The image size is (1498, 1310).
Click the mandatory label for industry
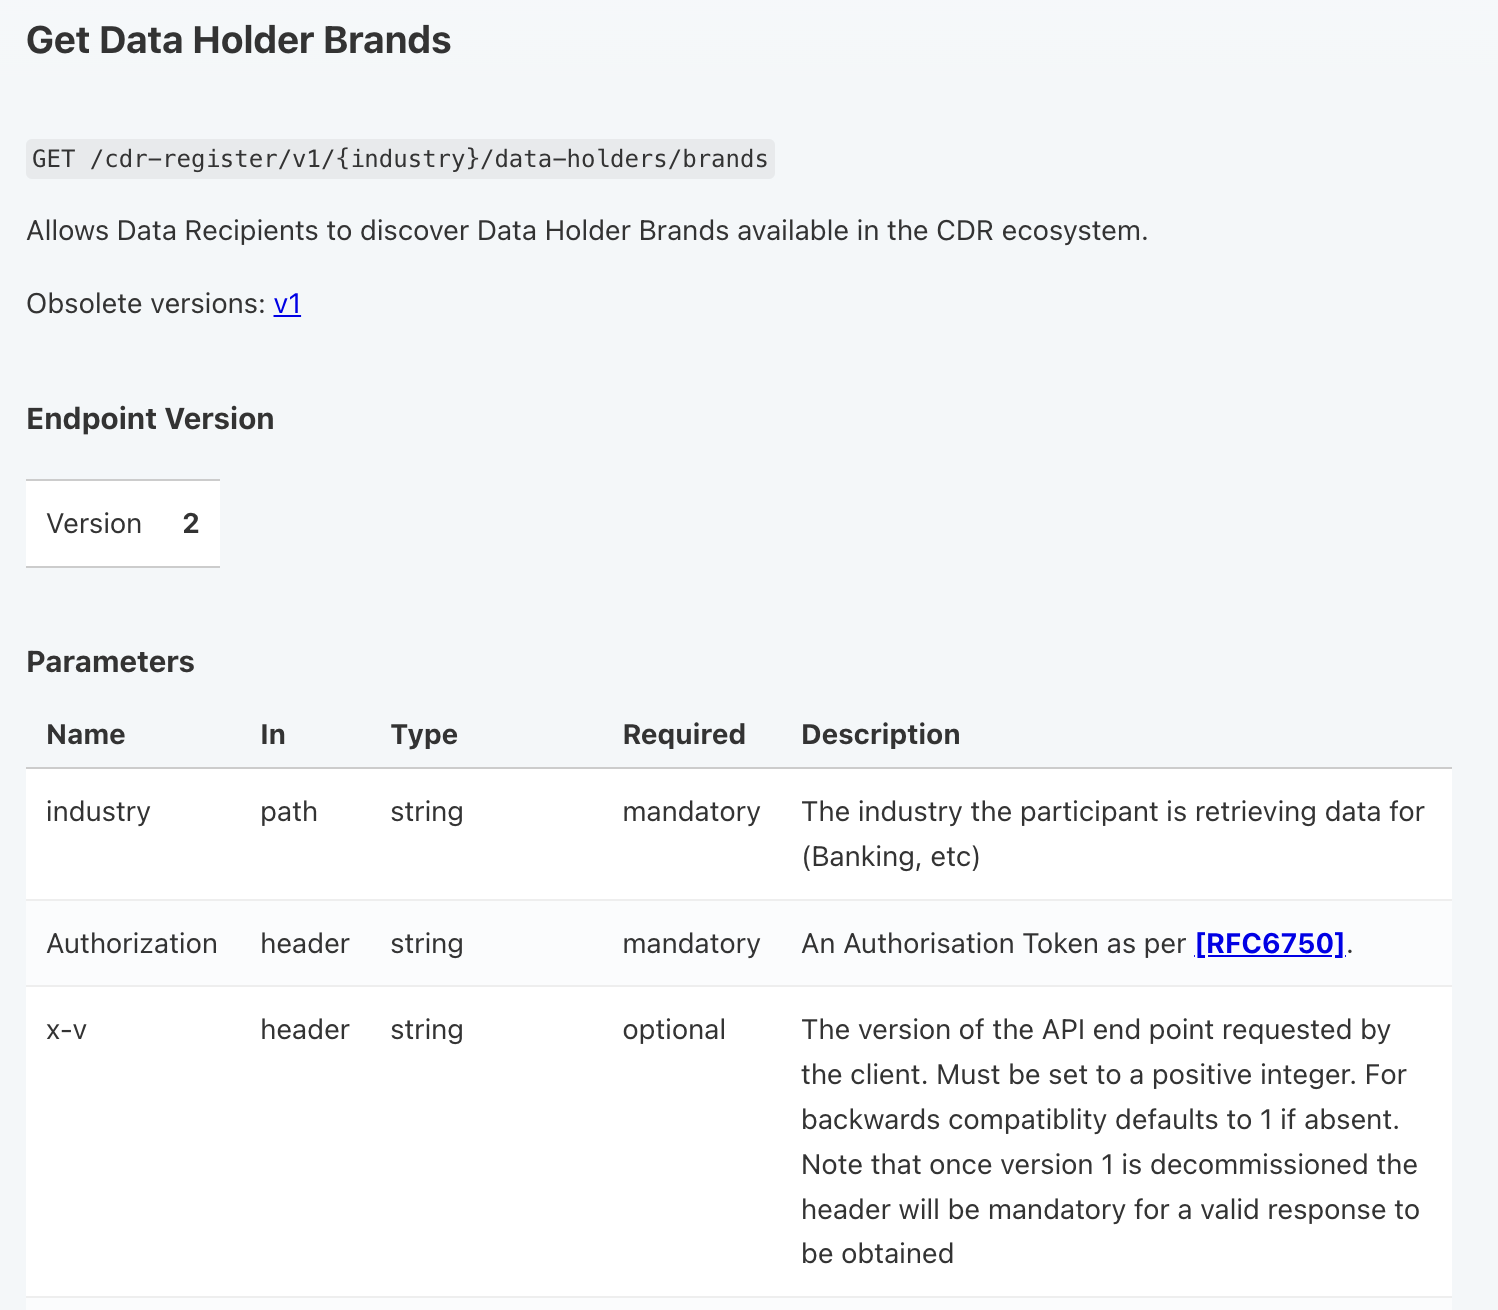pyautogui.click(x=691, y=811)
